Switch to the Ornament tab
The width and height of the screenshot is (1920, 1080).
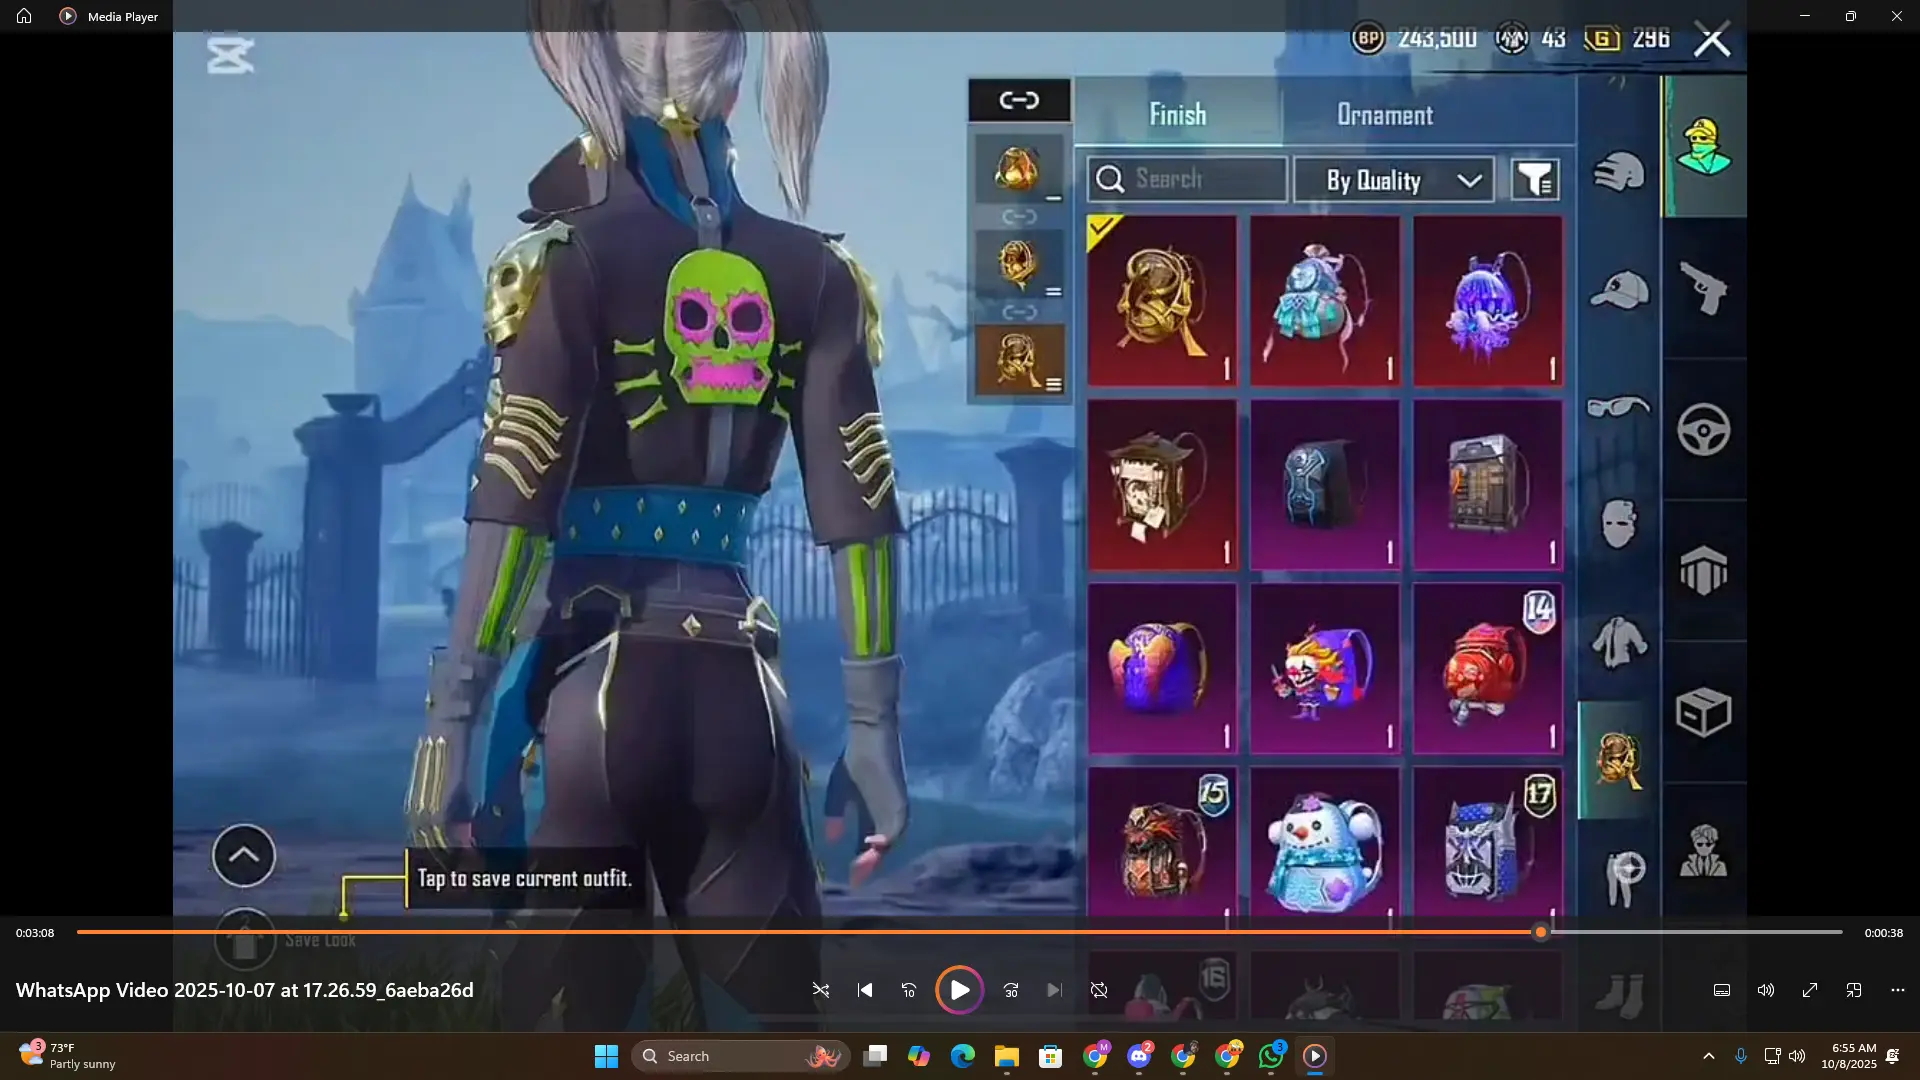[x=1384, y=115]
